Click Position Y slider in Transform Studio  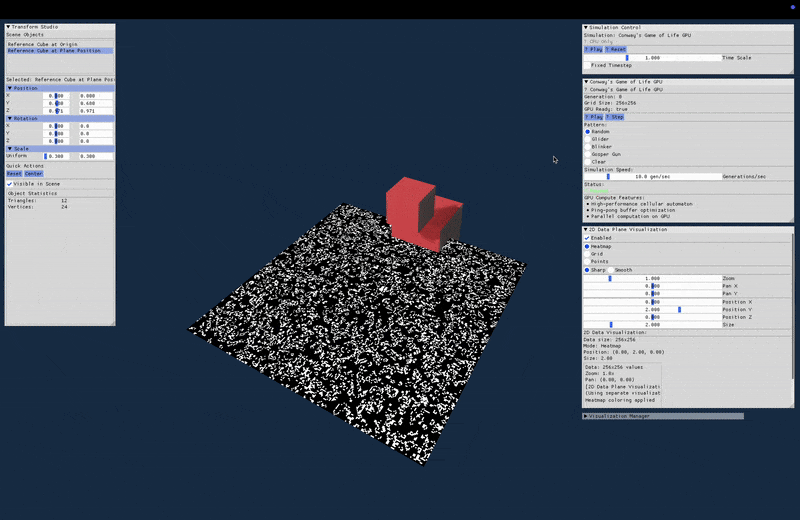[x=56, y=104]
